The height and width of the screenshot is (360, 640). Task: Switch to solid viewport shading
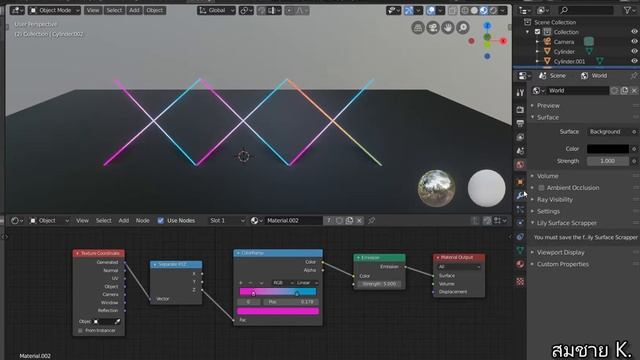[474, 11]
